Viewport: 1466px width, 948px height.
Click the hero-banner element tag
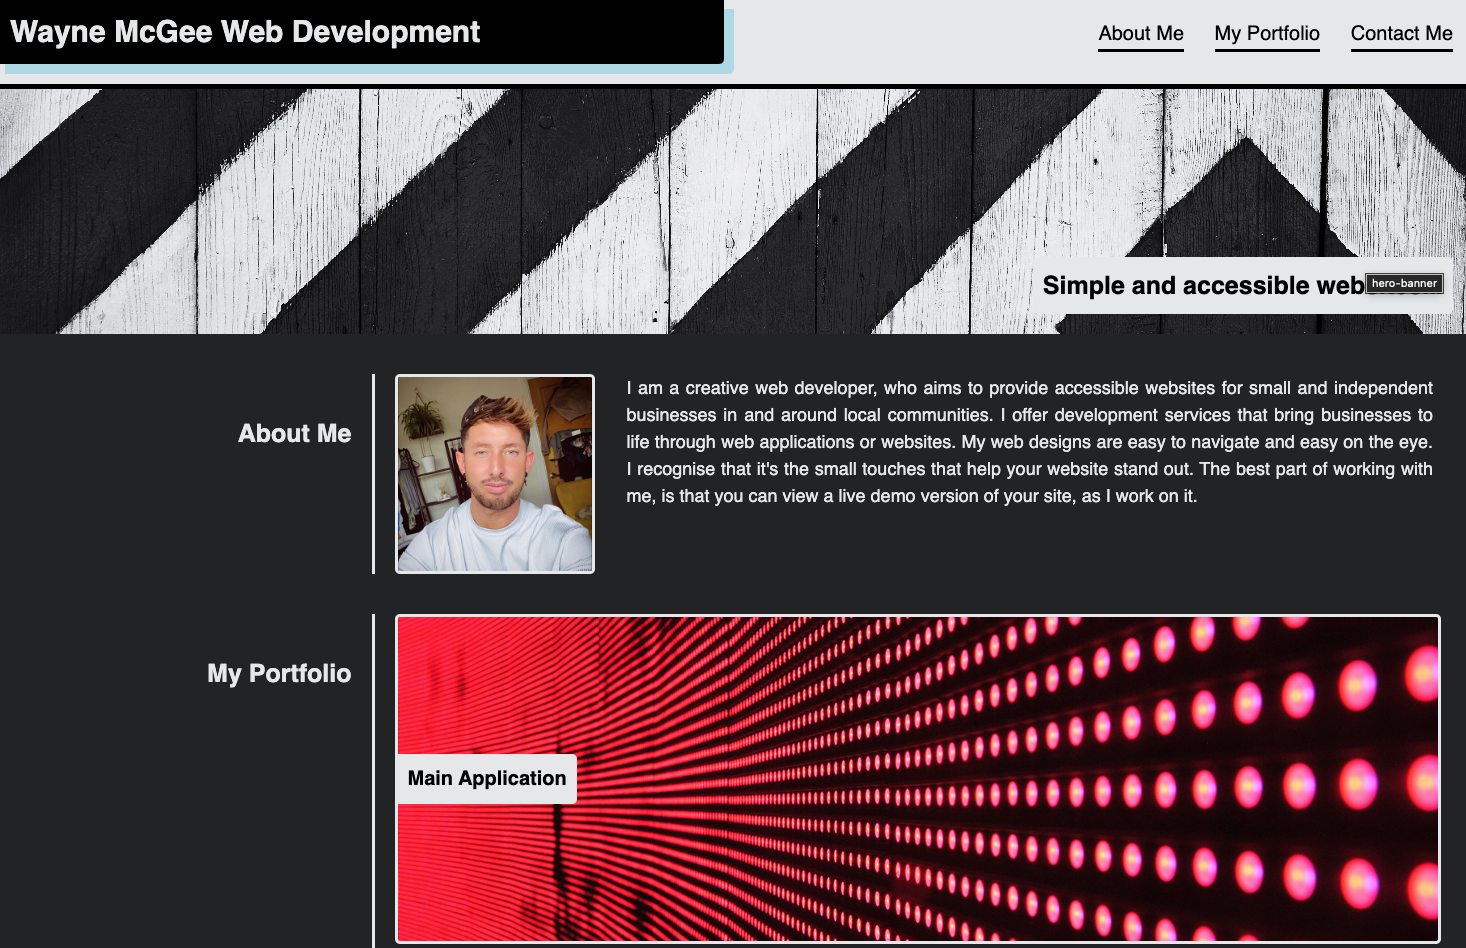(1405, 283)
